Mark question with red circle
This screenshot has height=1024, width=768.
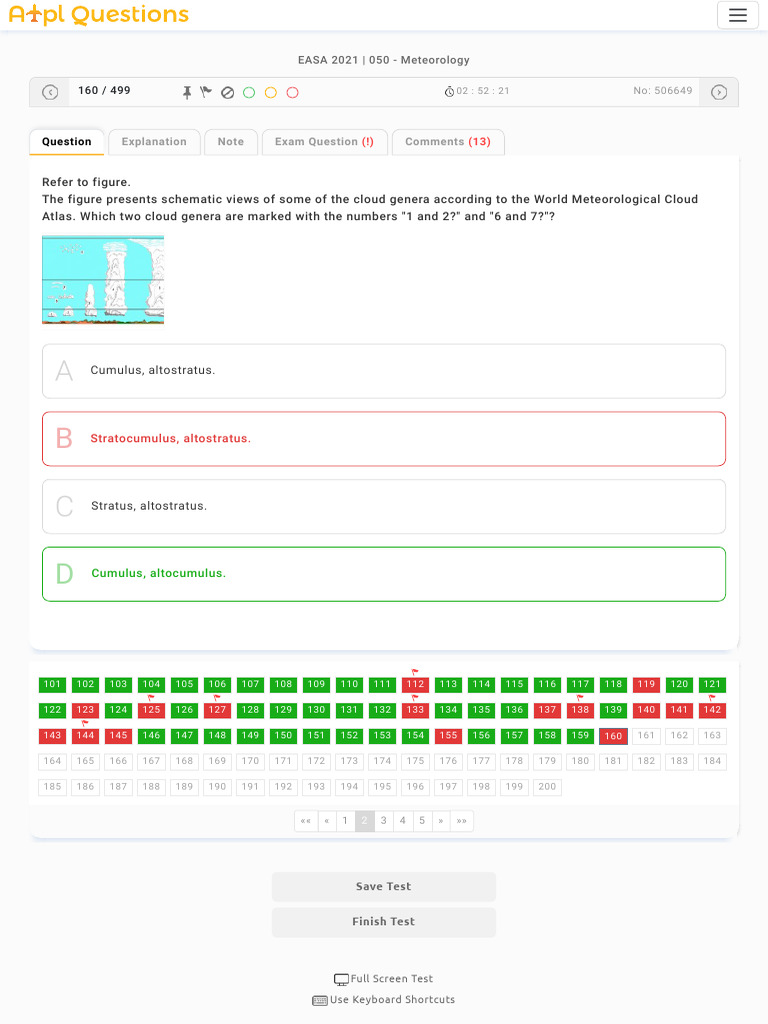293,92
